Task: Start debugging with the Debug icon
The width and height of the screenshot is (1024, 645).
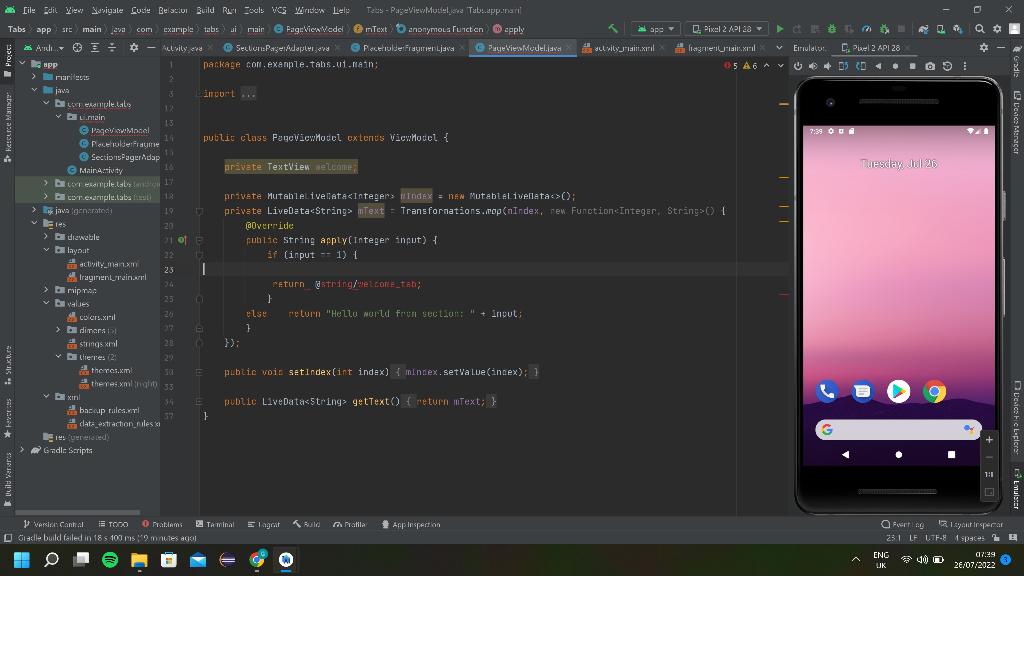Action: click(831, 28)
